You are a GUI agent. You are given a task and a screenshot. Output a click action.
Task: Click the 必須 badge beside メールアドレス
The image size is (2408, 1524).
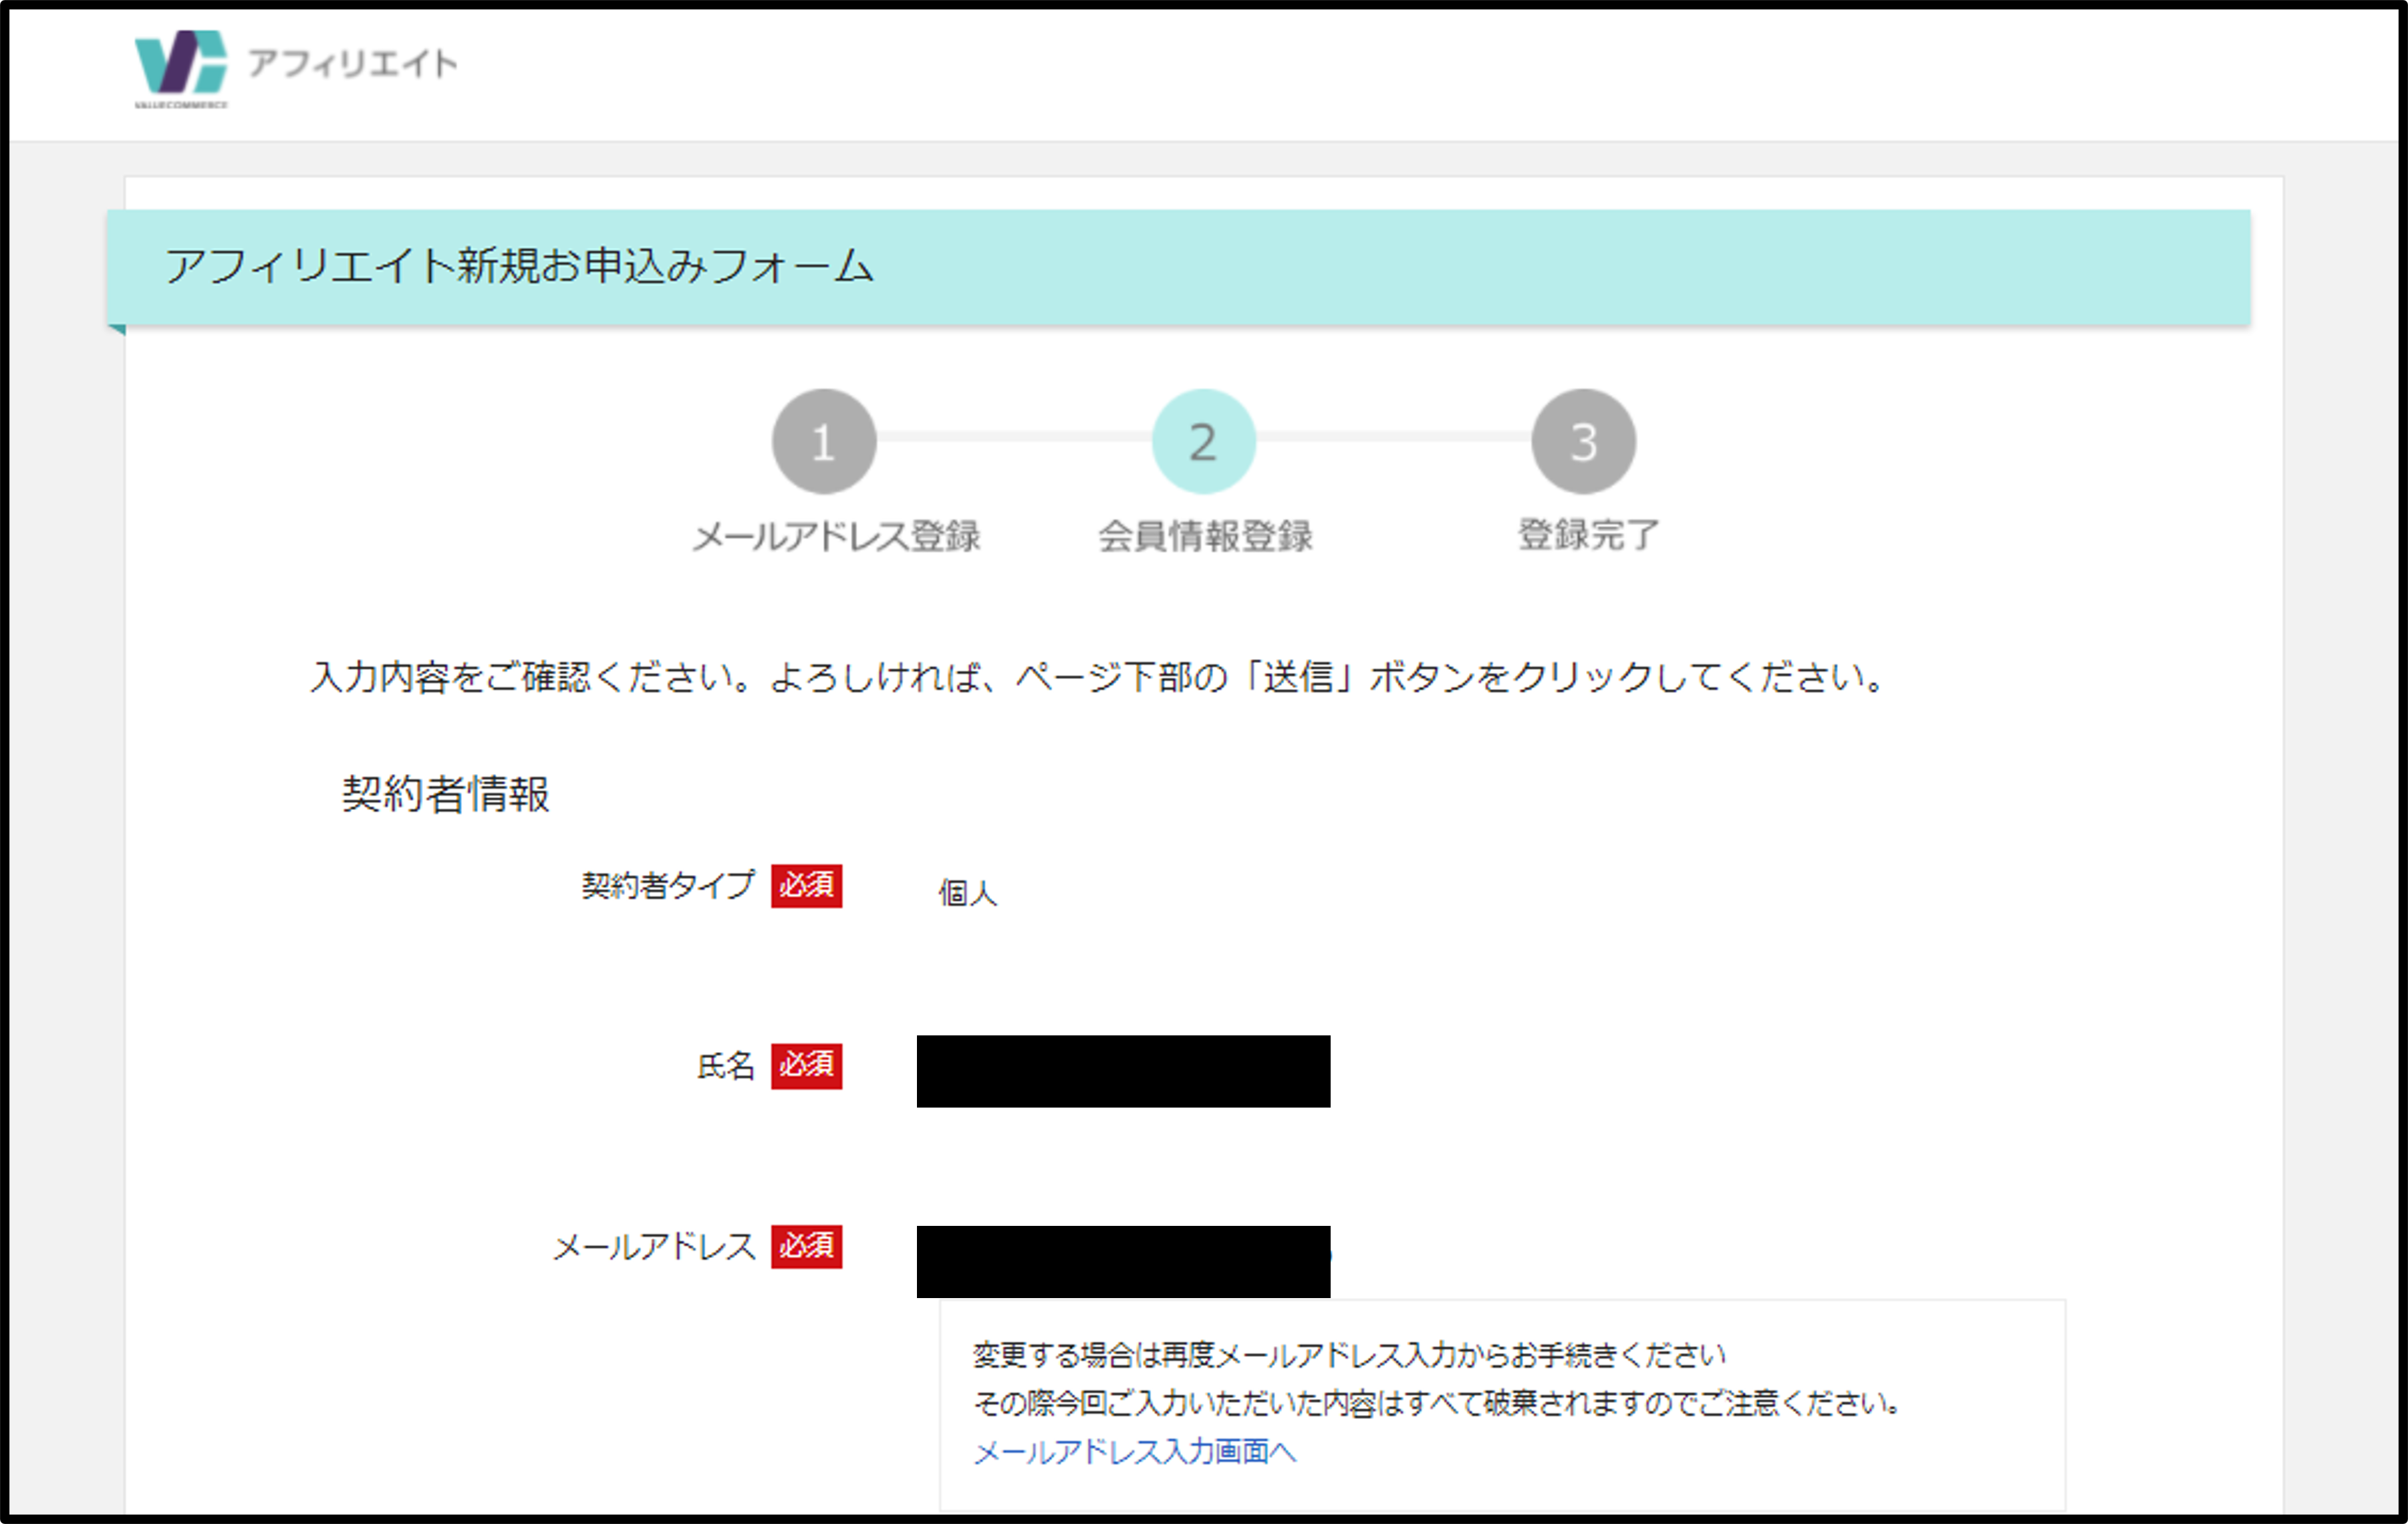point(806,1246)
